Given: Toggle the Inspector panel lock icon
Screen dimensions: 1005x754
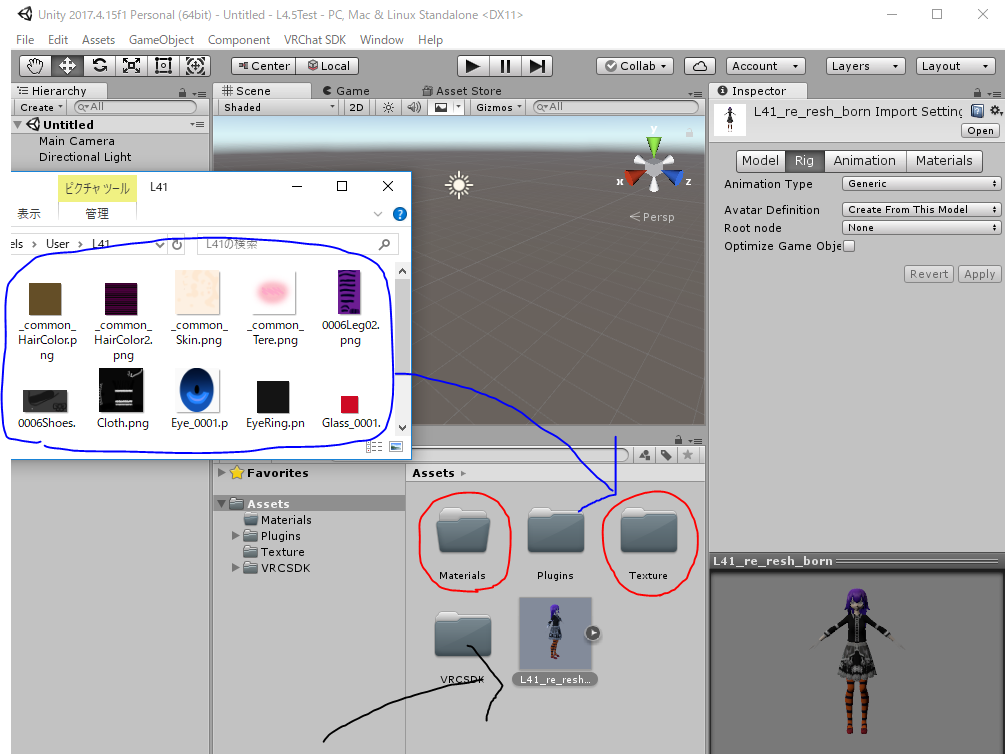Looking at the screenshot, I should click(977, 92).
